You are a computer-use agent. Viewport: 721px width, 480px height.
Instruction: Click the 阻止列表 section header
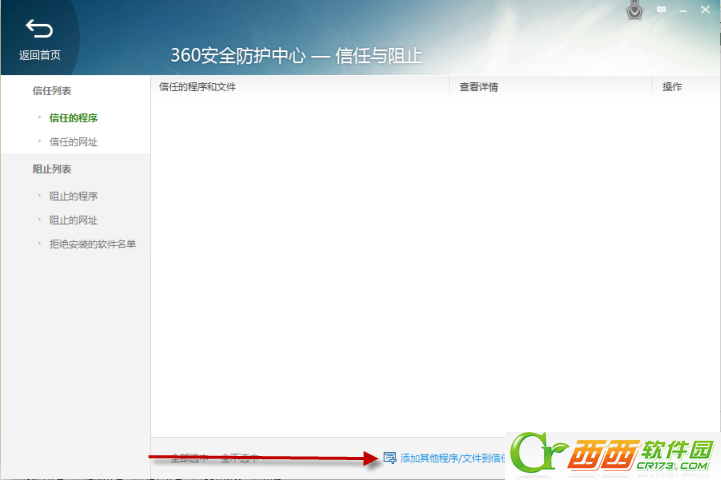(x=52, y=169)
